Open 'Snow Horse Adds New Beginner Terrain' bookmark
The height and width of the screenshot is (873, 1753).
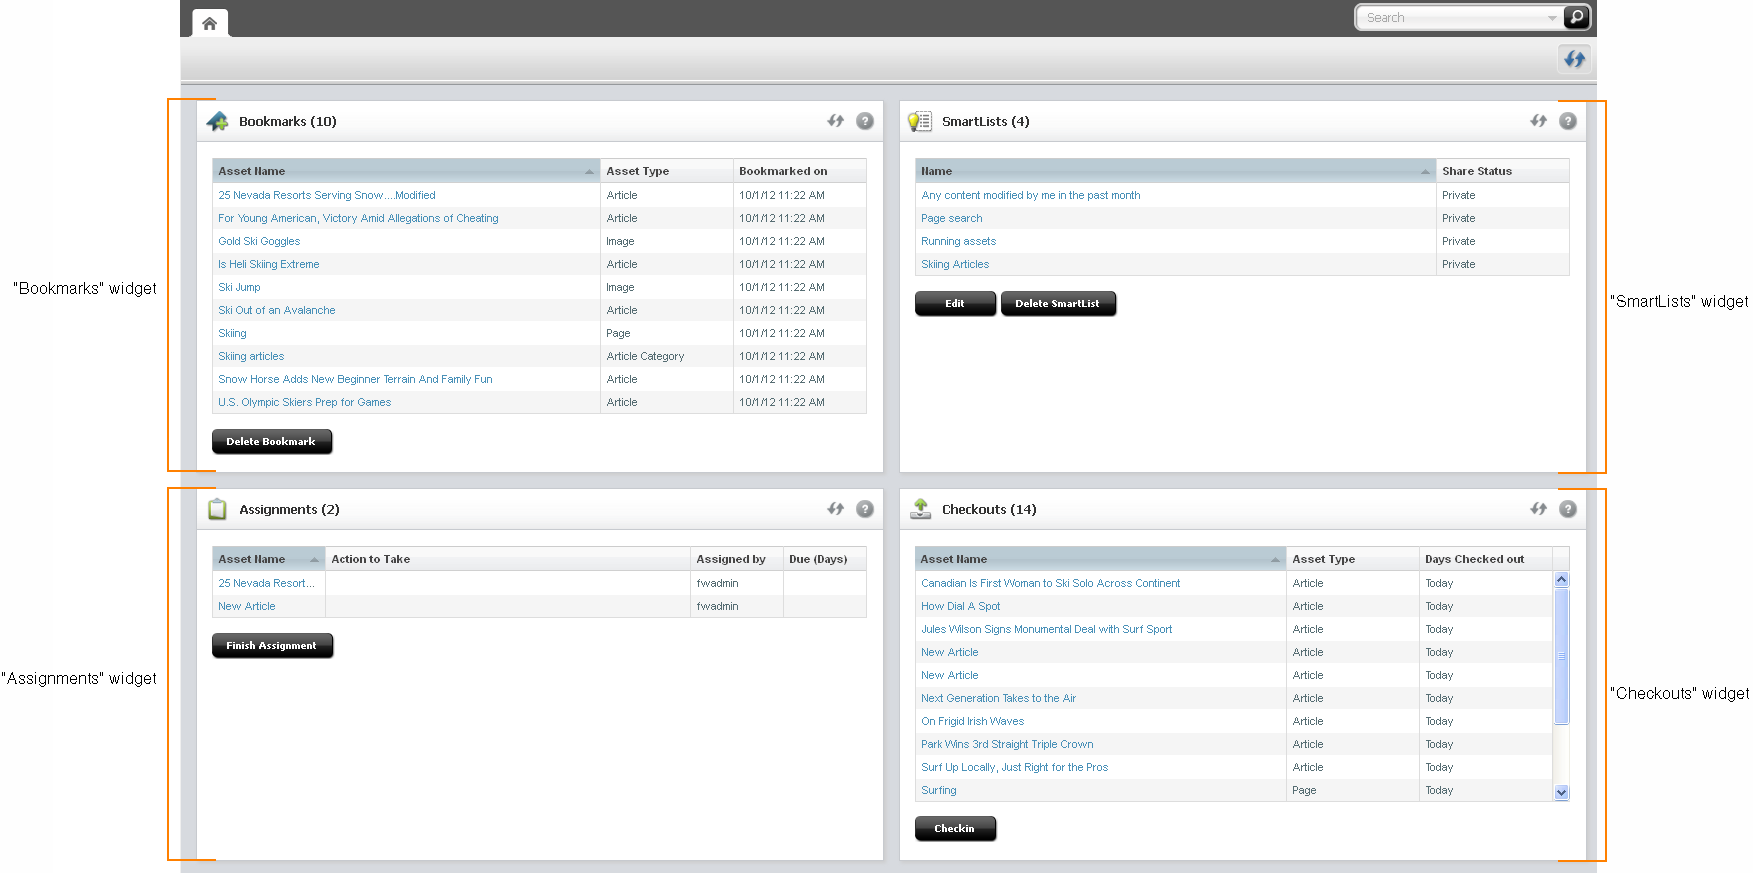(x=355, y=379)
